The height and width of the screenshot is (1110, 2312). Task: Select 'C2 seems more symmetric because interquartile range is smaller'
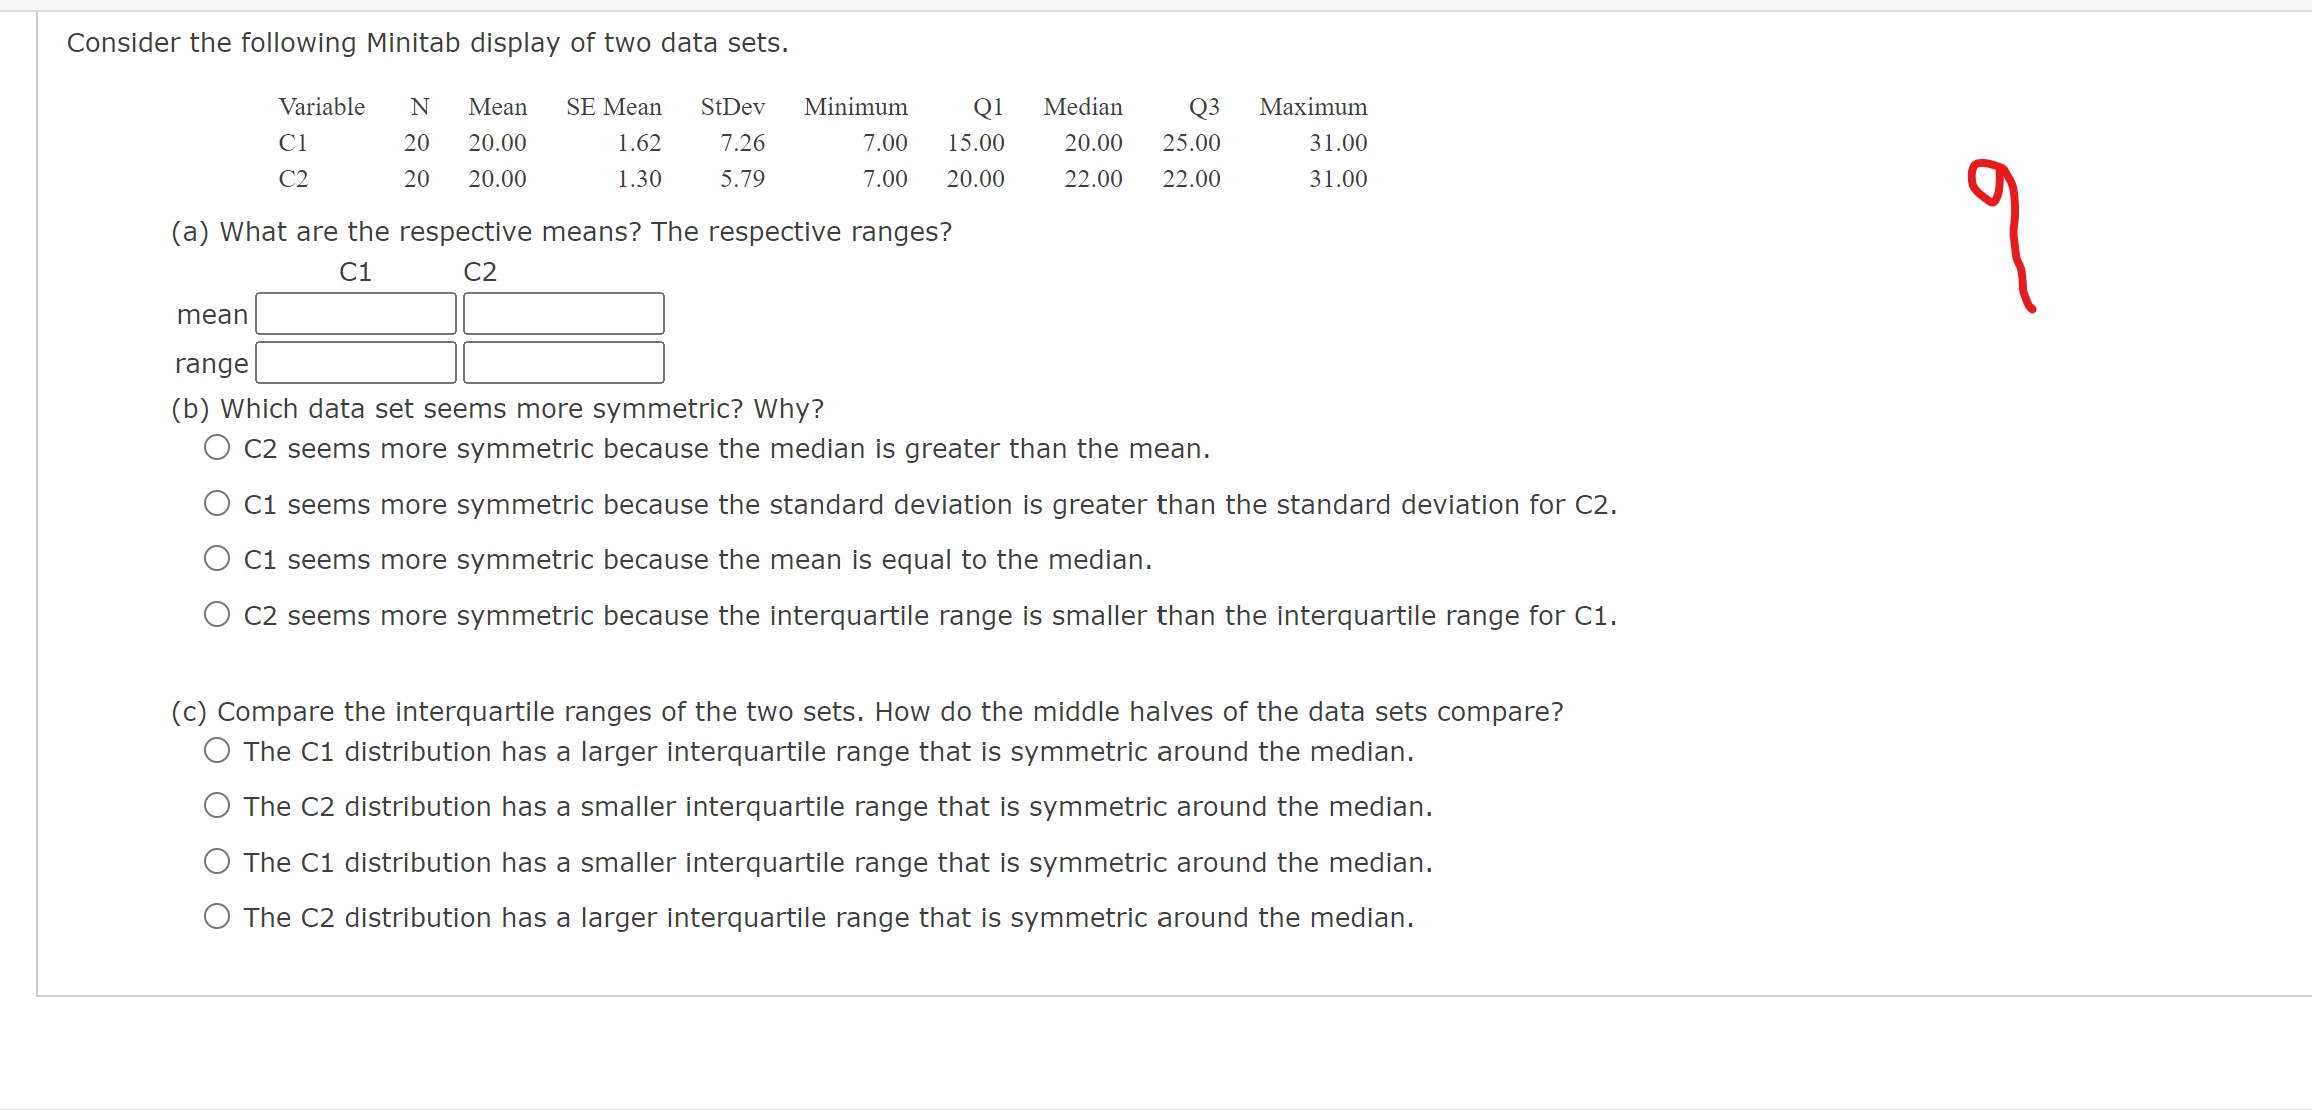(x=216, y=613)
